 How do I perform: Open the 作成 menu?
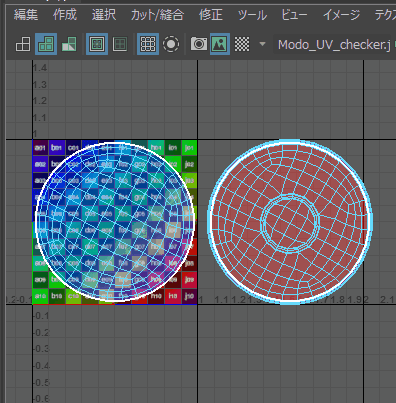(x=65, y=15)
